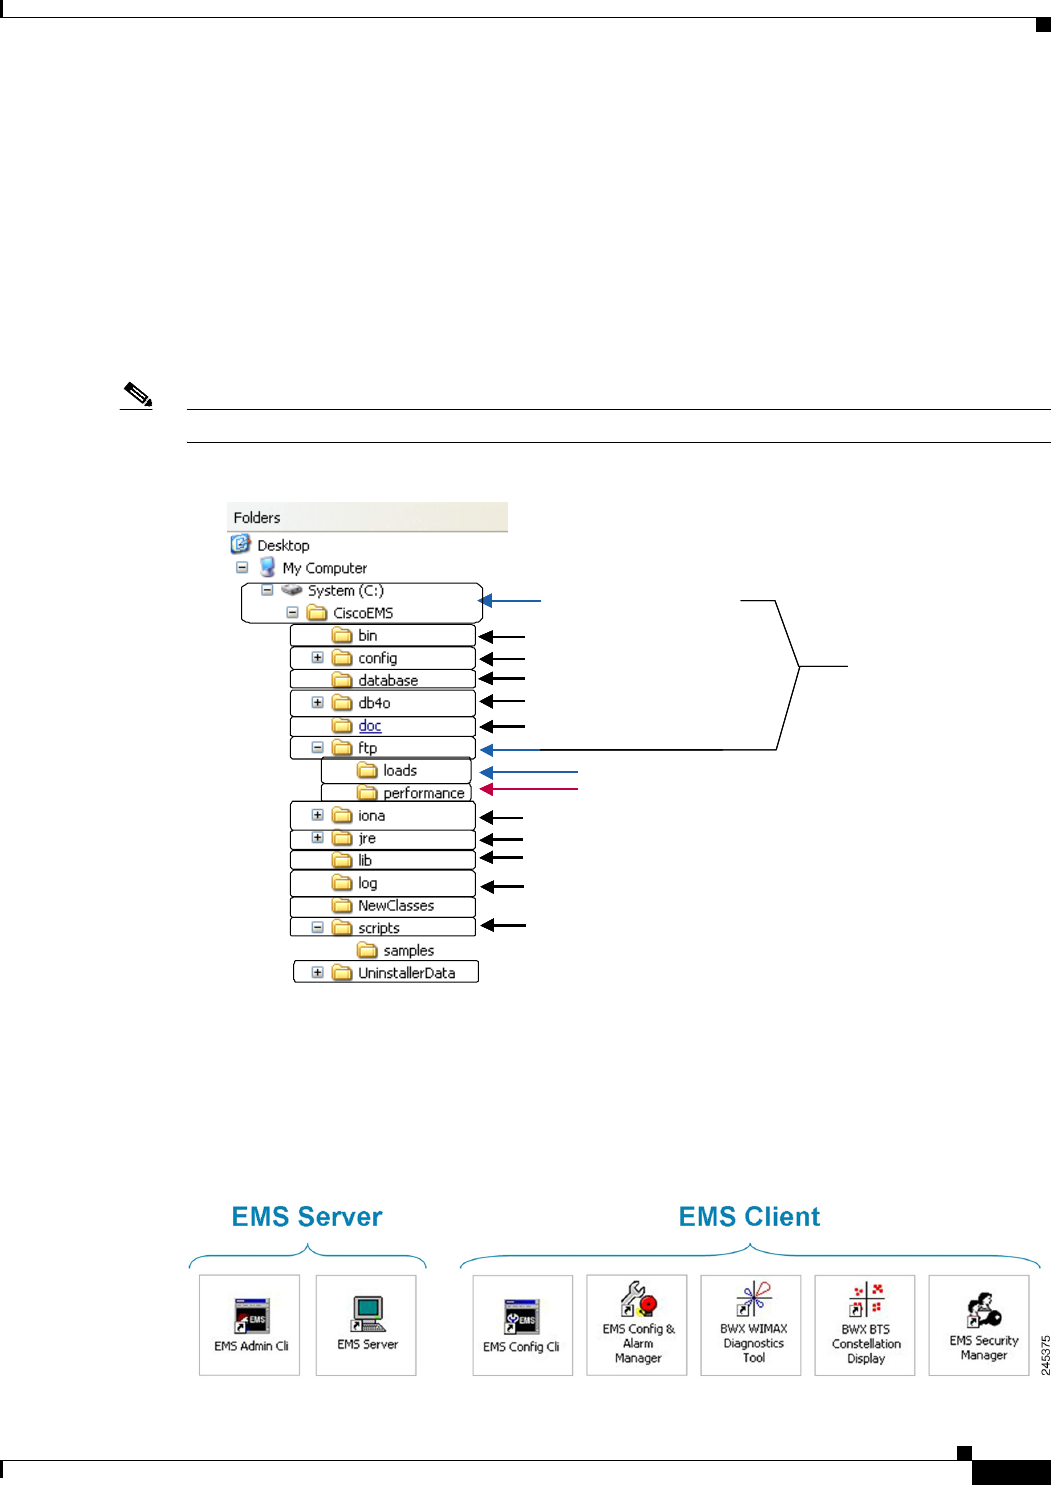Image resolution: width=1051 pixels, height=1485 pixels.
Task: Open EMS Config & Alarm Manager icon
Action: tap(638, 1300)
